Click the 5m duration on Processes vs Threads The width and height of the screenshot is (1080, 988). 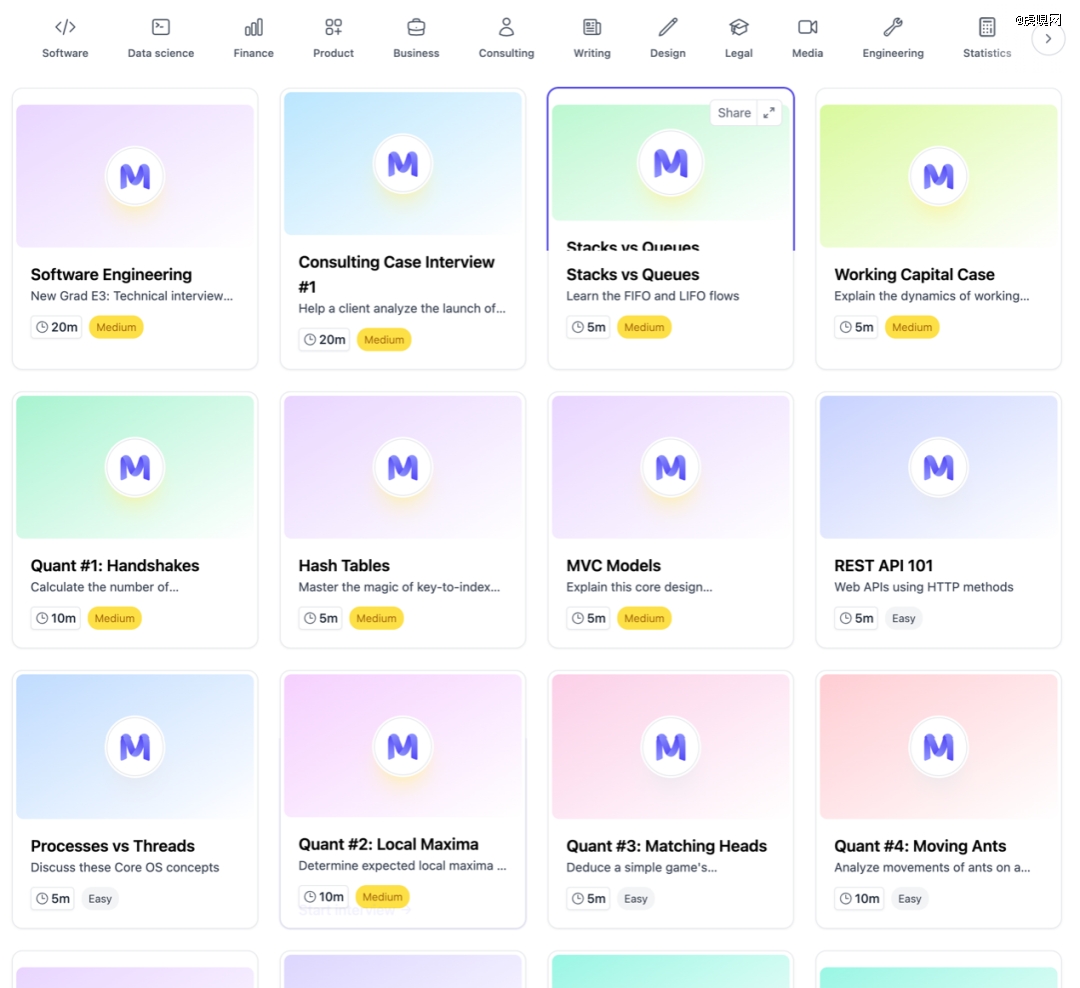(x=52, y=898)
